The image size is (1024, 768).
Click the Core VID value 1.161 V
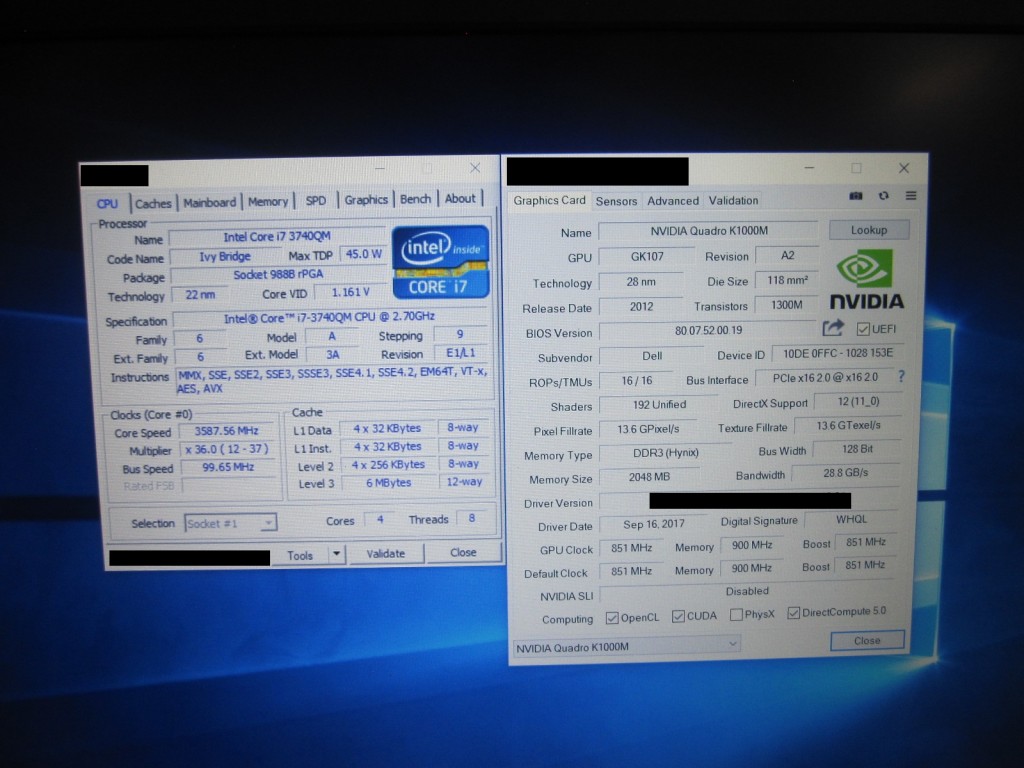click(351, 292)
